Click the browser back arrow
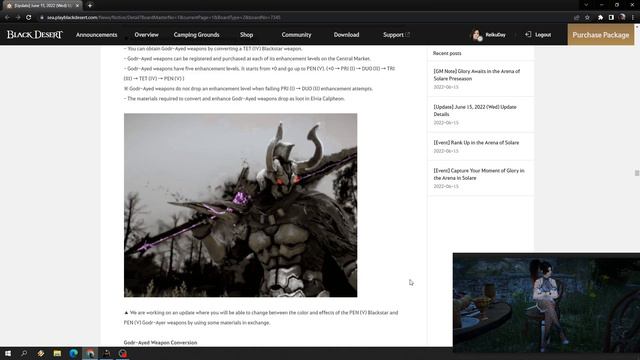 coord(7,18)
